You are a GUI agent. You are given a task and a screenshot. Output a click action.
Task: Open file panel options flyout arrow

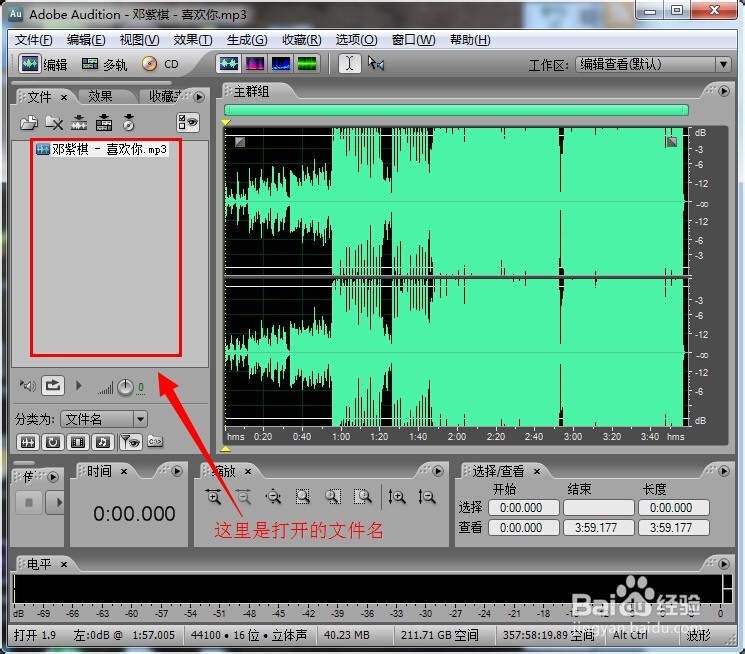click(199, 97)
